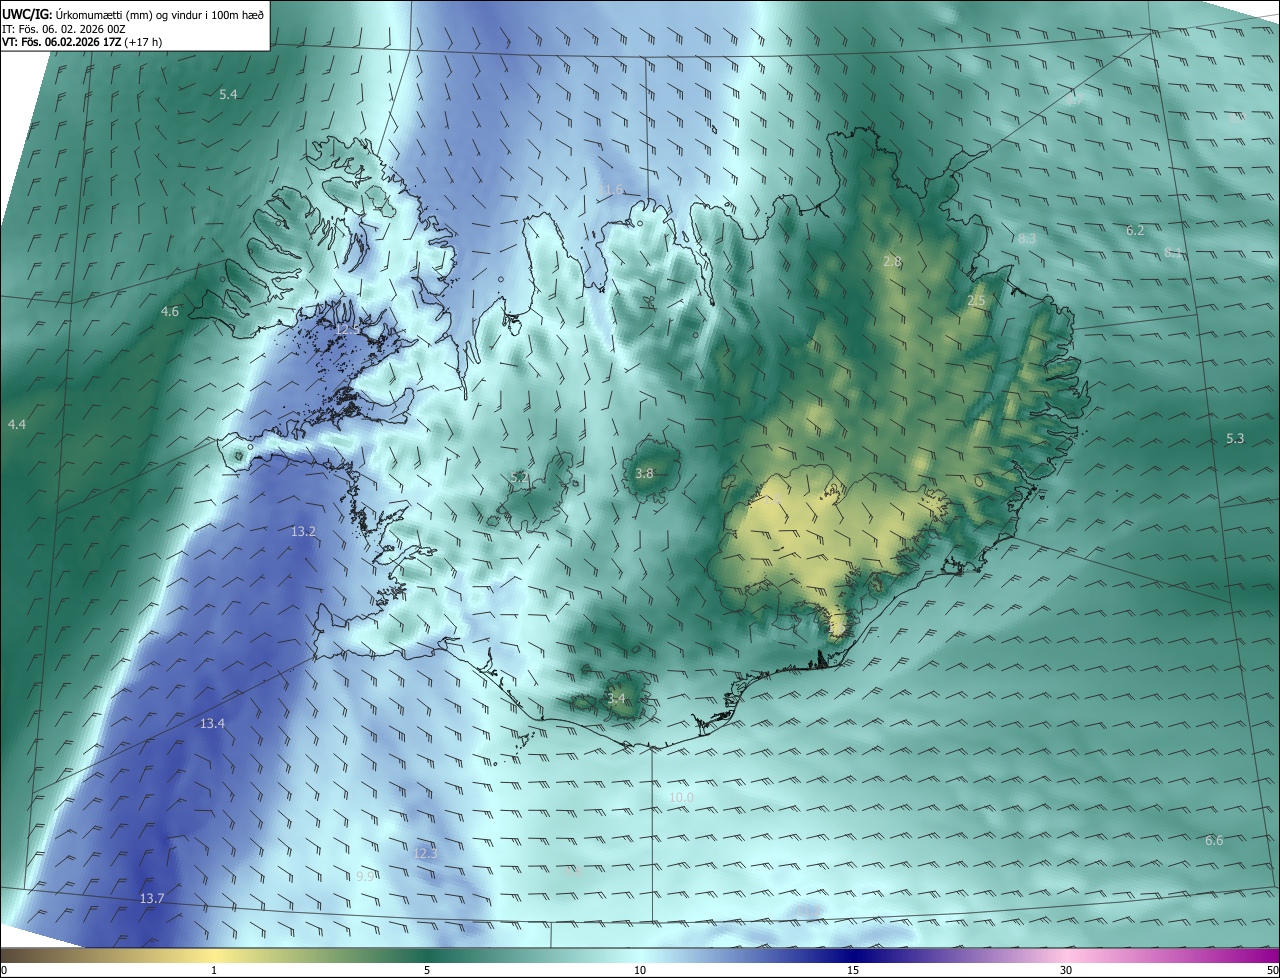The height and width of the screenshot is (978, 1280).
Task: Click the map value 4.6
Action: point(170,312)
